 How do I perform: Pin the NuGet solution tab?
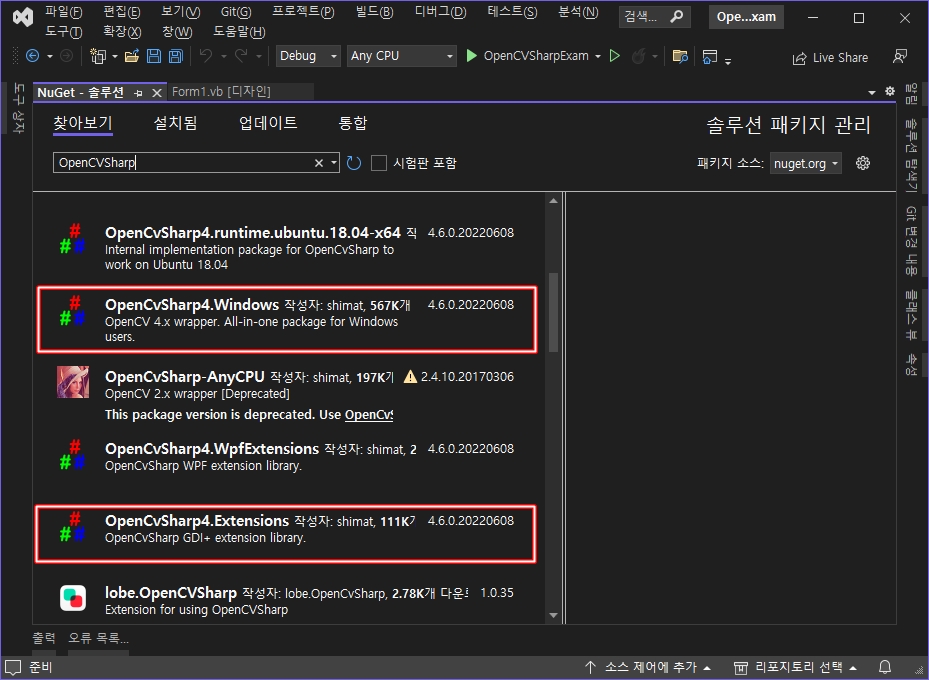pos(138,93)
